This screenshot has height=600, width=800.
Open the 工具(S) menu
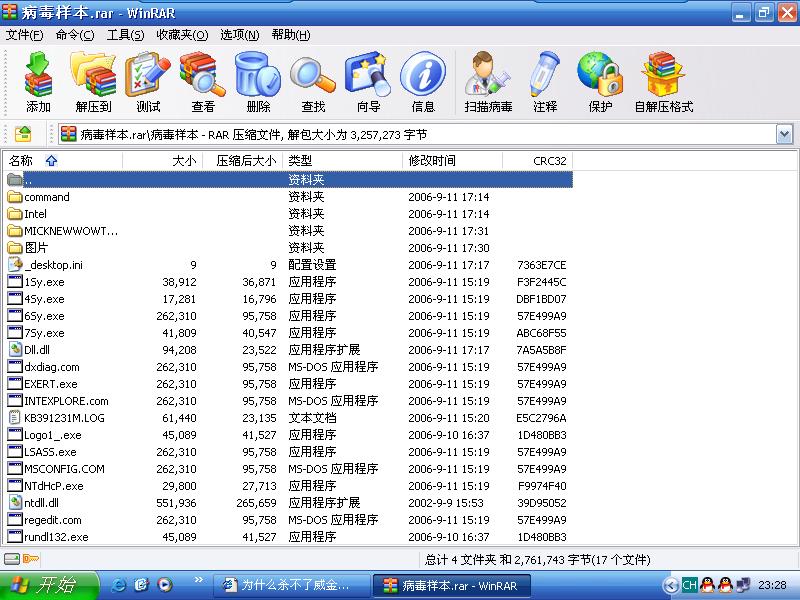126,35
